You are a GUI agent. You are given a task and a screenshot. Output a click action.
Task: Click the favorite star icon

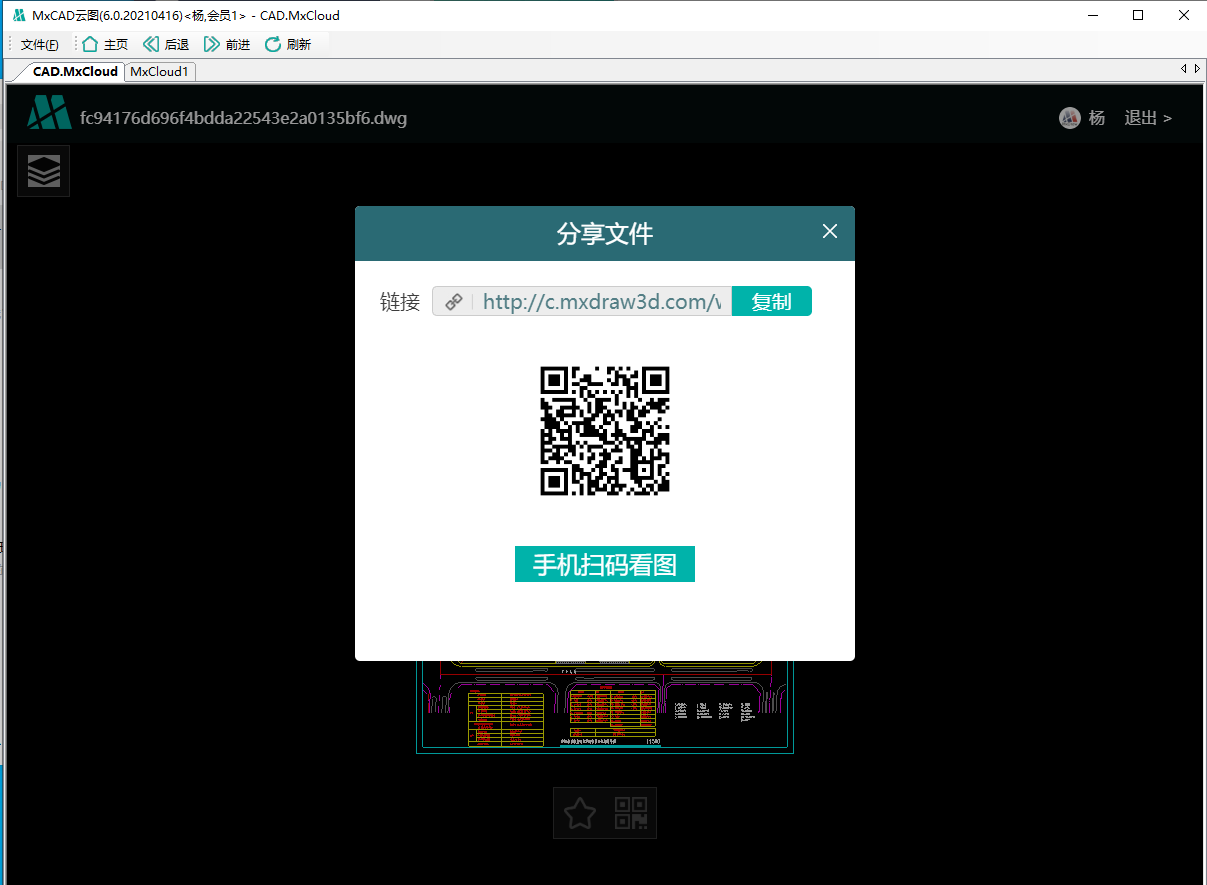pos(580,813)
